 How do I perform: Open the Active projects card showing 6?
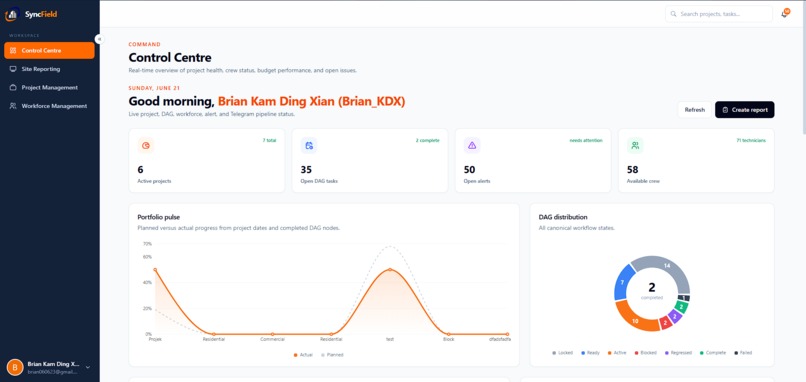pyautogui.click(x=207, y=160)
